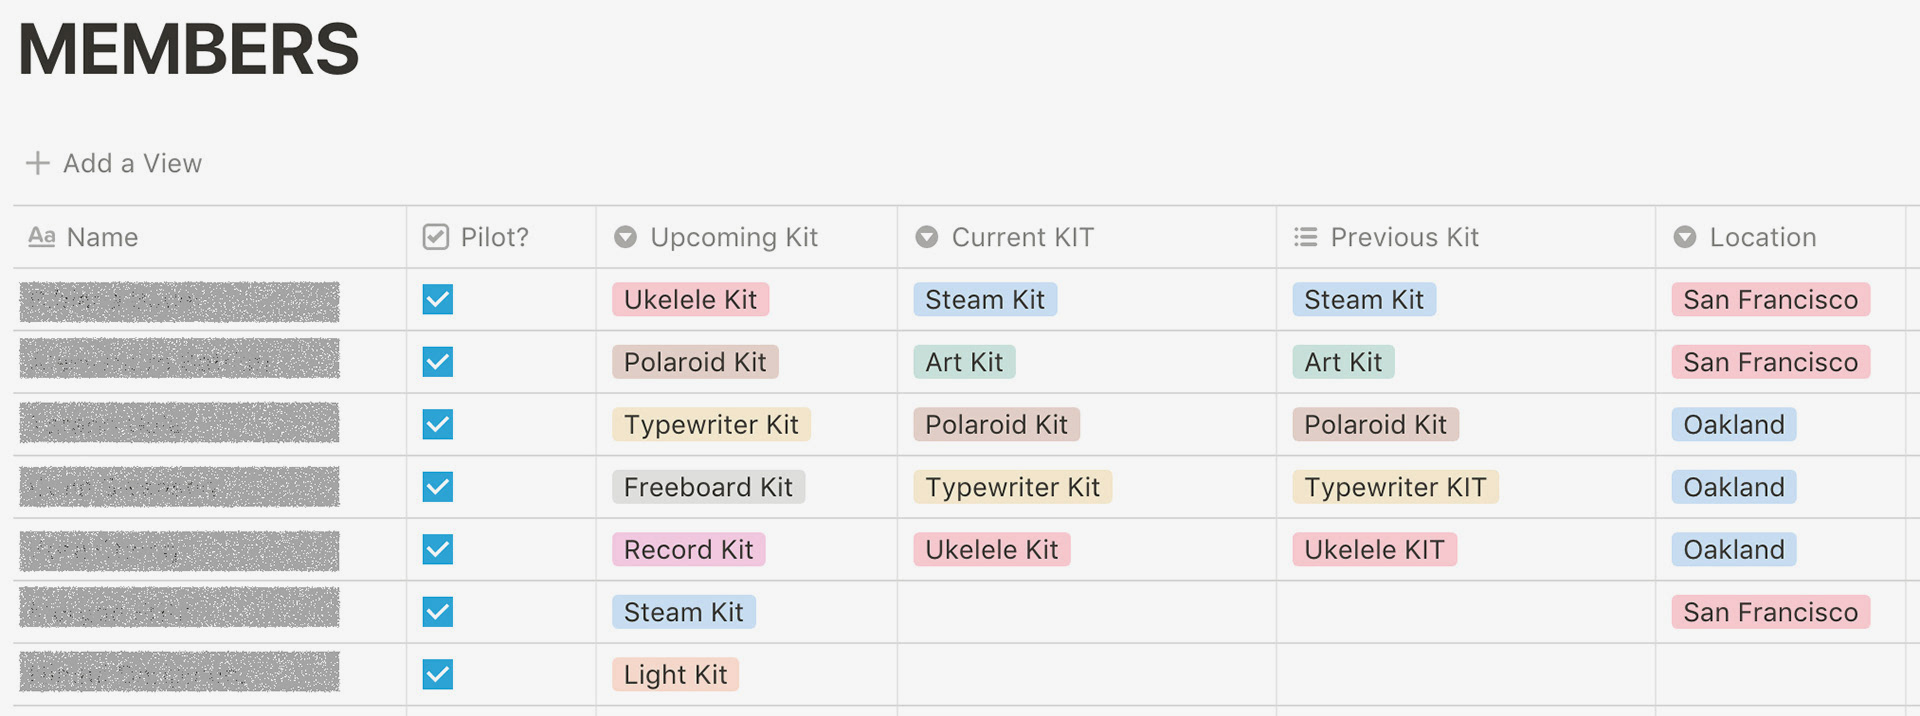The width and height of the screenshot is (1920, 716).
Task: Click the blurred name in the first row
Action: [x=179, y=301]
